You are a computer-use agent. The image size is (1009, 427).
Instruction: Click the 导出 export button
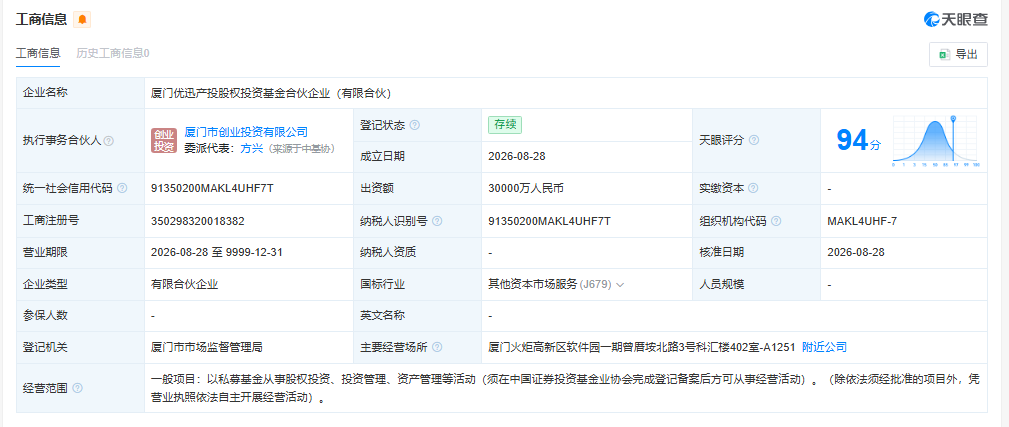pyautogui.click(x=958, y=55)
